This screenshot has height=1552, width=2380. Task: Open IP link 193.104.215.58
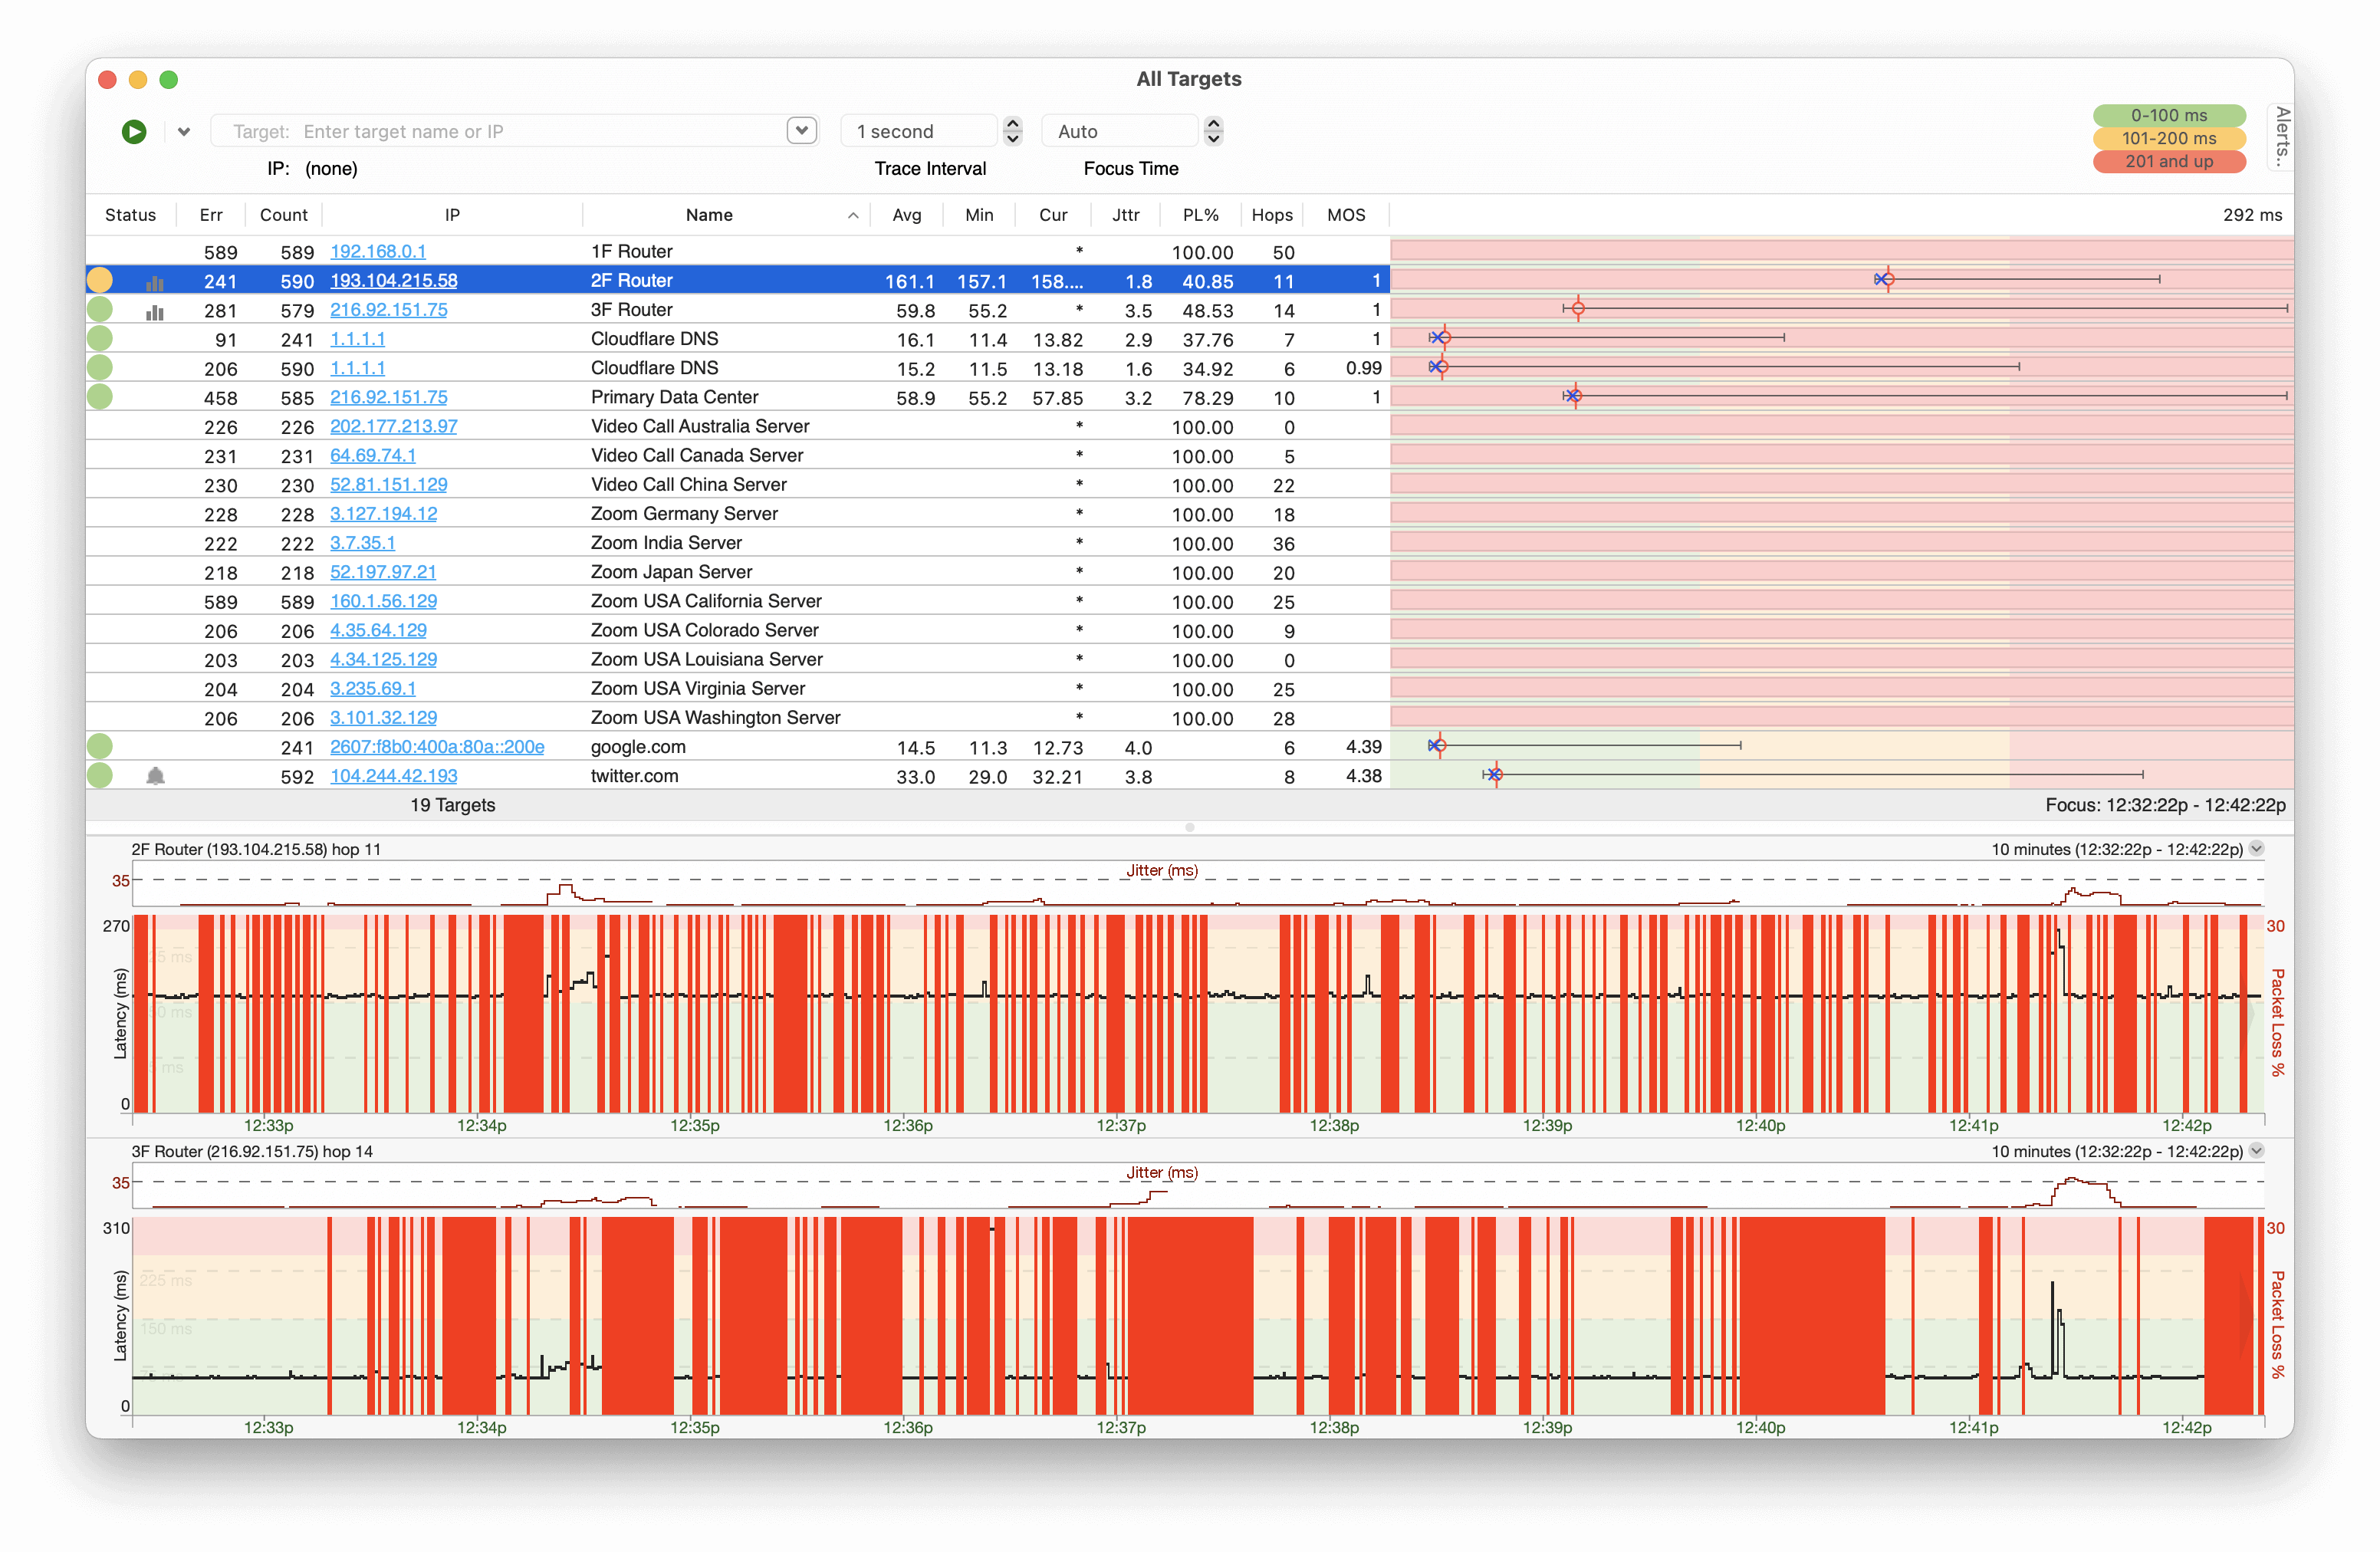394,280
